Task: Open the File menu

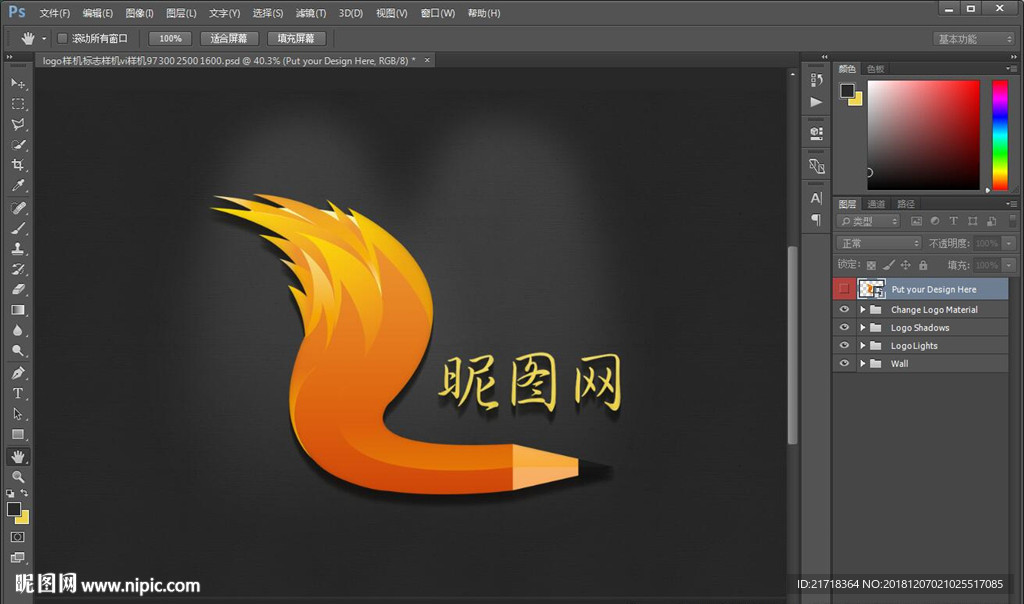Action: [54, 13]
